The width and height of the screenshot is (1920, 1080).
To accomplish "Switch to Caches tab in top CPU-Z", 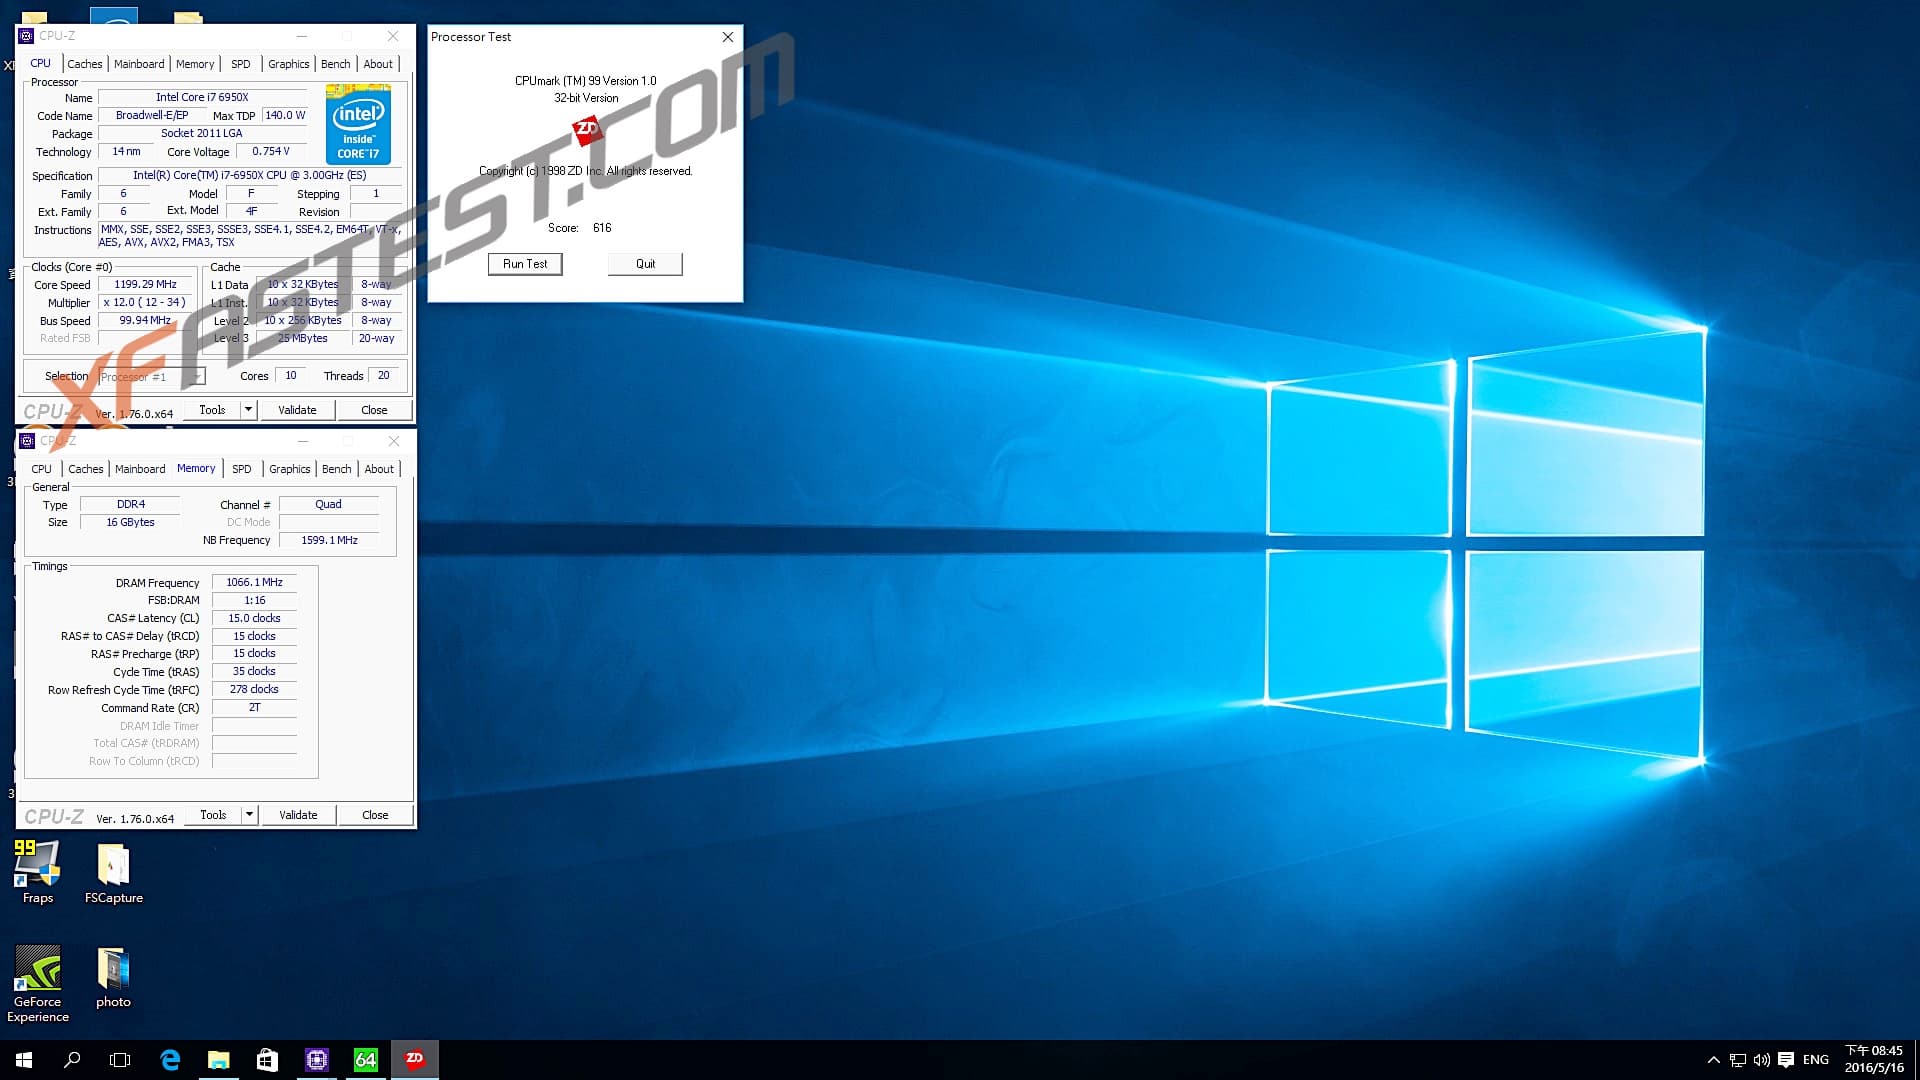I will point(85,64).
